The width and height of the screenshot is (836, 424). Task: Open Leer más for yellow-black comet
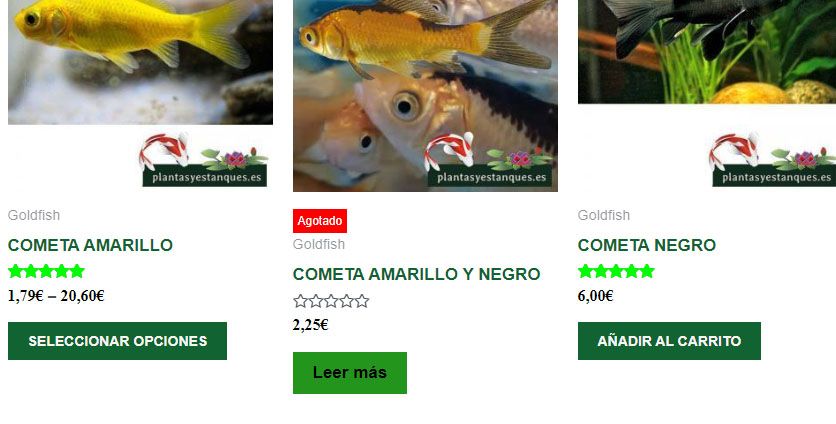[350, 373]
